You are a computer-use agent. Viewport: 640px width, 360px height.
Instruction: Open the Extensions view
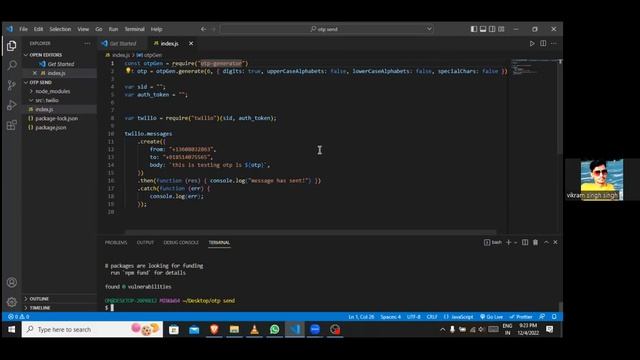(12, 125)
